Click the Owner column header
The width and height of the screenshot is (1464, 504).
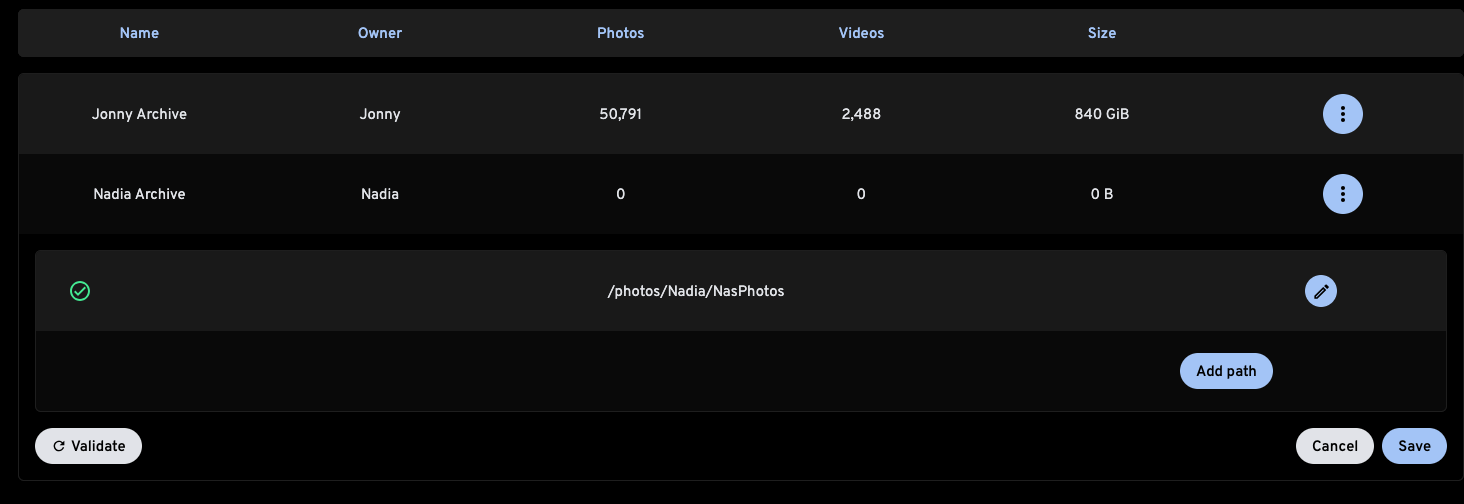click(380, 33)
